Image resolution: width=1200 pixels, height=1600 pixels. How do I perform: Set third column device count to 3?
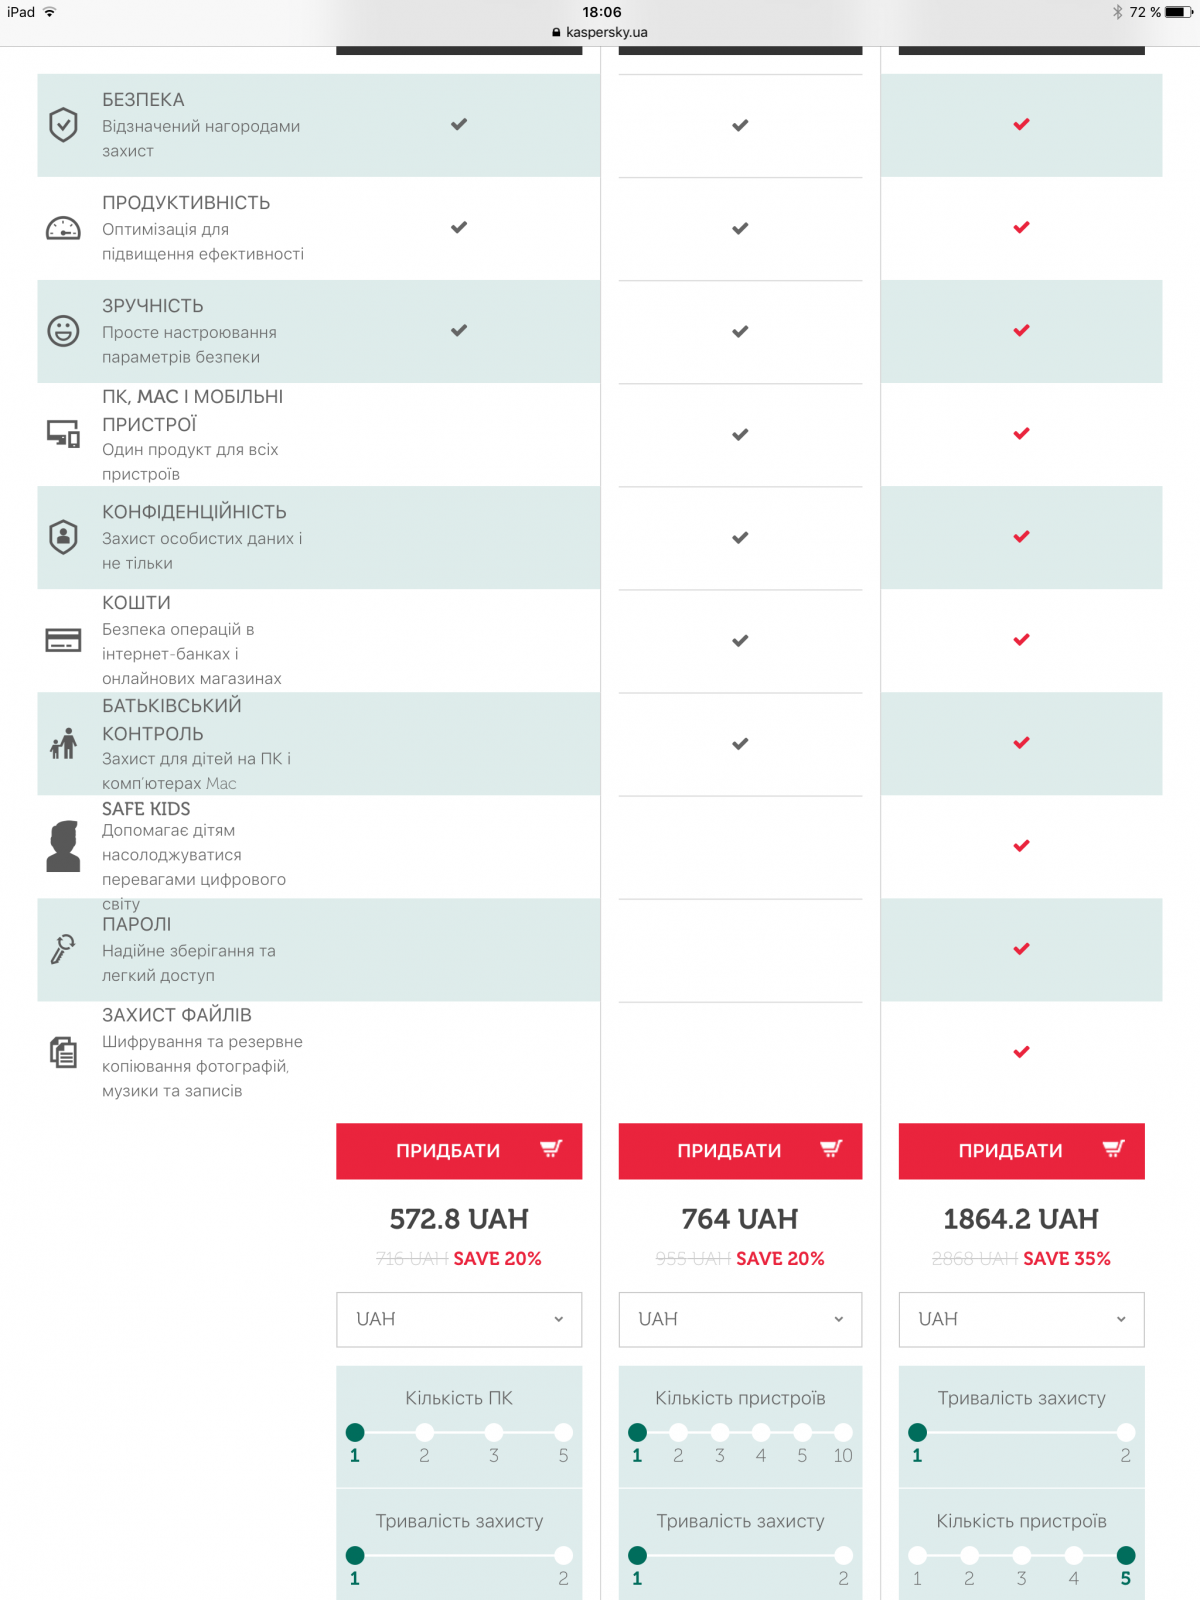pos(1021,1555)
